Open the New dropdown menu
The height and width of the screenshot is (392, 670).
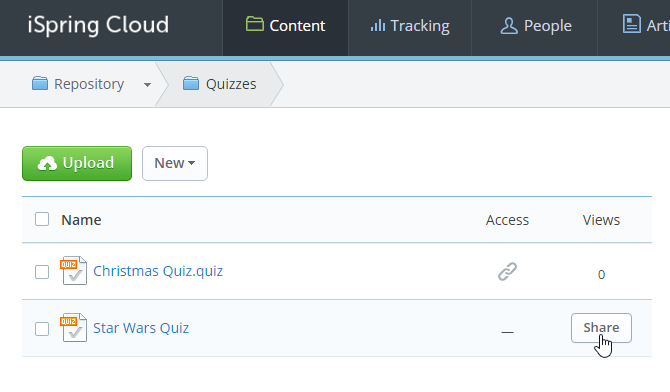pyautogui.click(x=175, y=163)
